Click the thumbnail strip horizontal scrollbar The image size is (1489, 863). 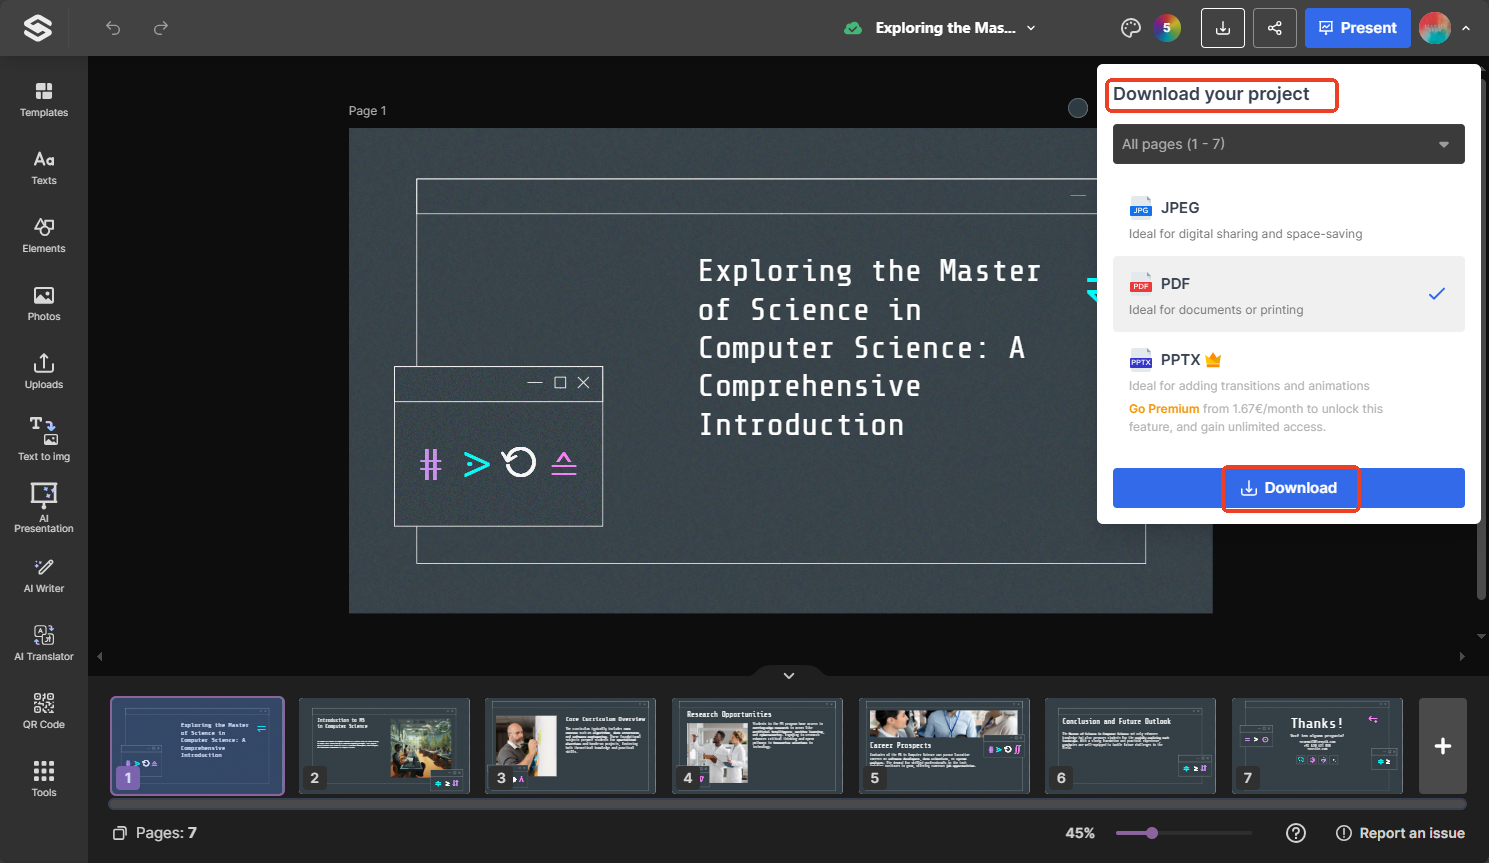click(787, 804)
